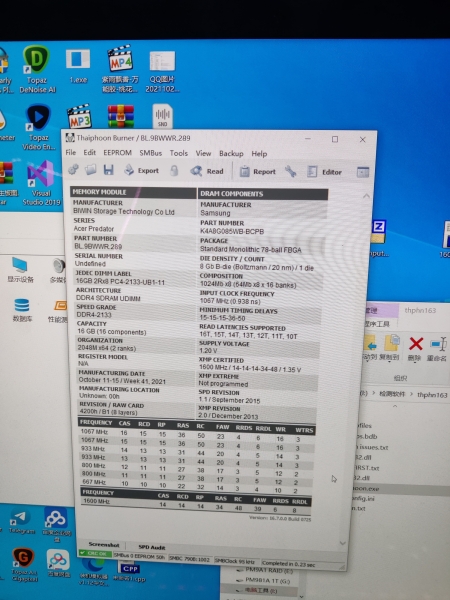This screenshot has height=600, width=450.
Task: Click the SMBus 0 EEPROM 50h status entry
Action: click(x=139, y=556)
